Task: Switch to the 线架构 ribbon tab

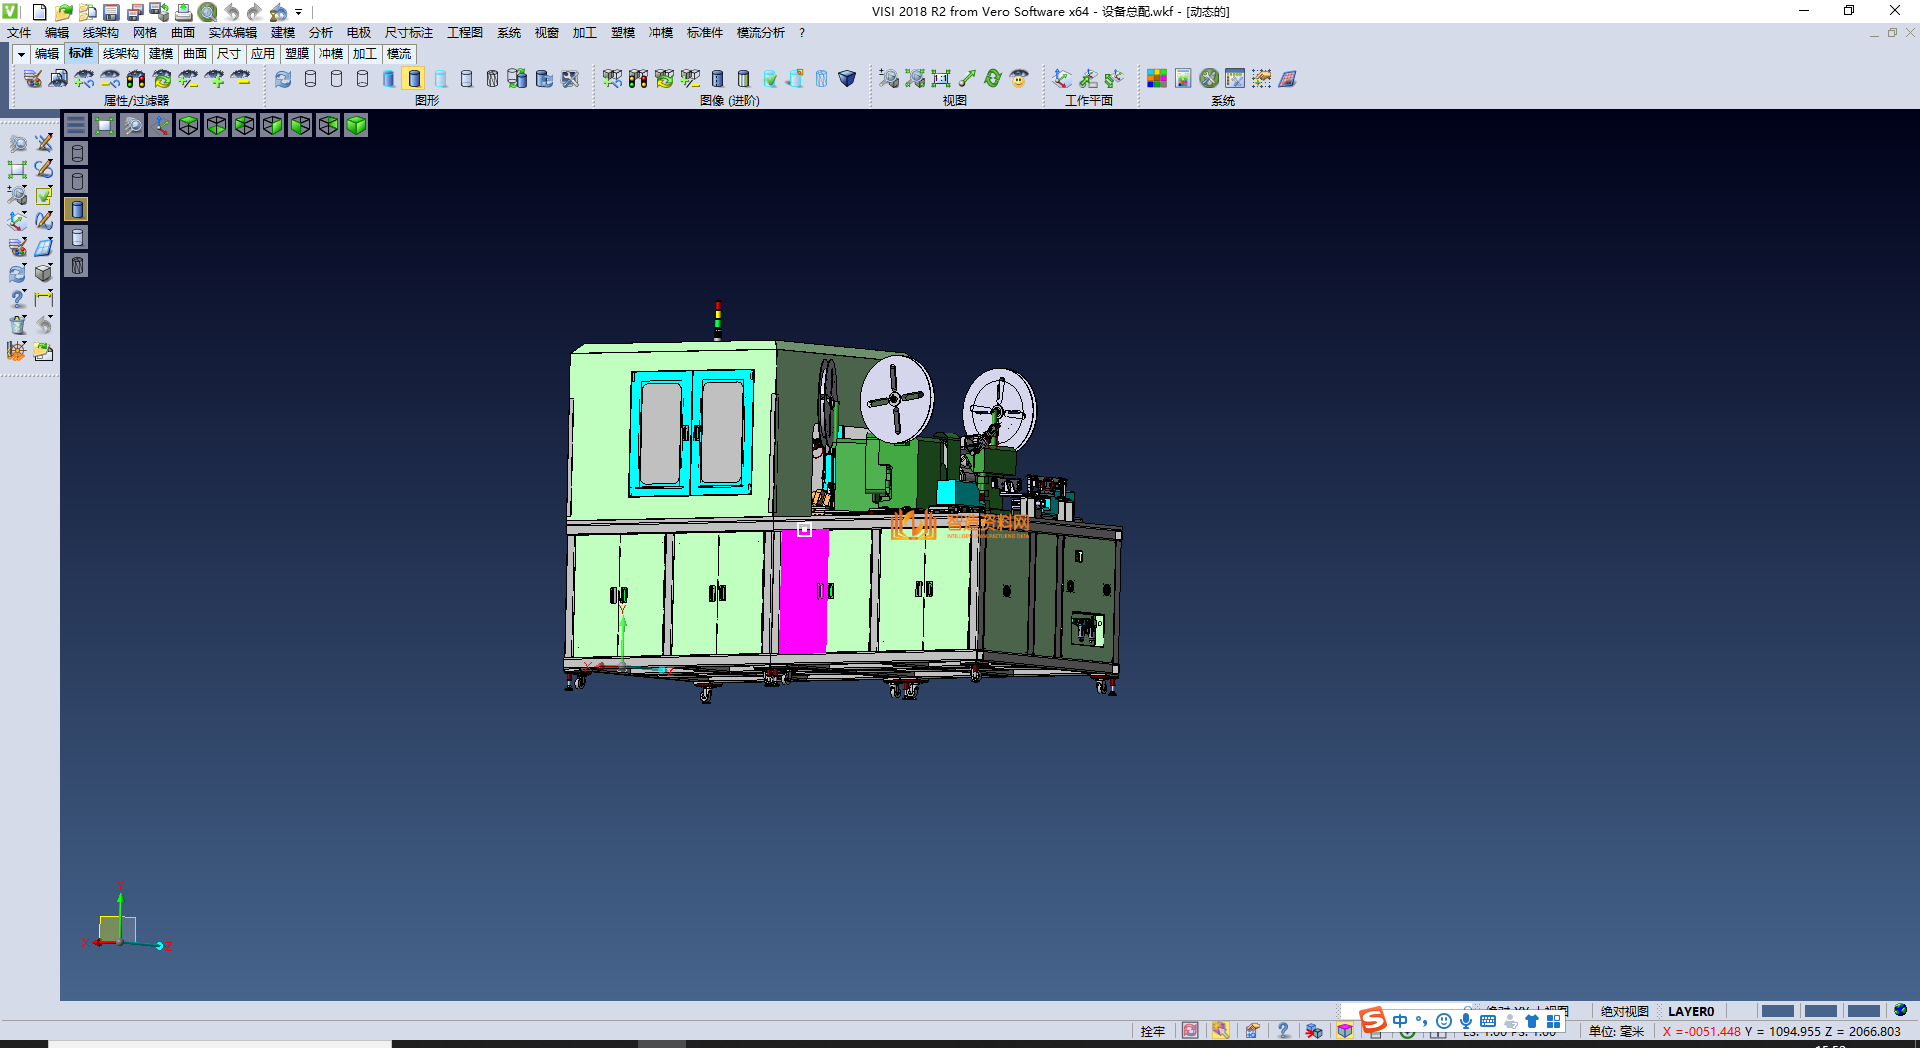Action: pyautogui.click(x=121, y=54)
